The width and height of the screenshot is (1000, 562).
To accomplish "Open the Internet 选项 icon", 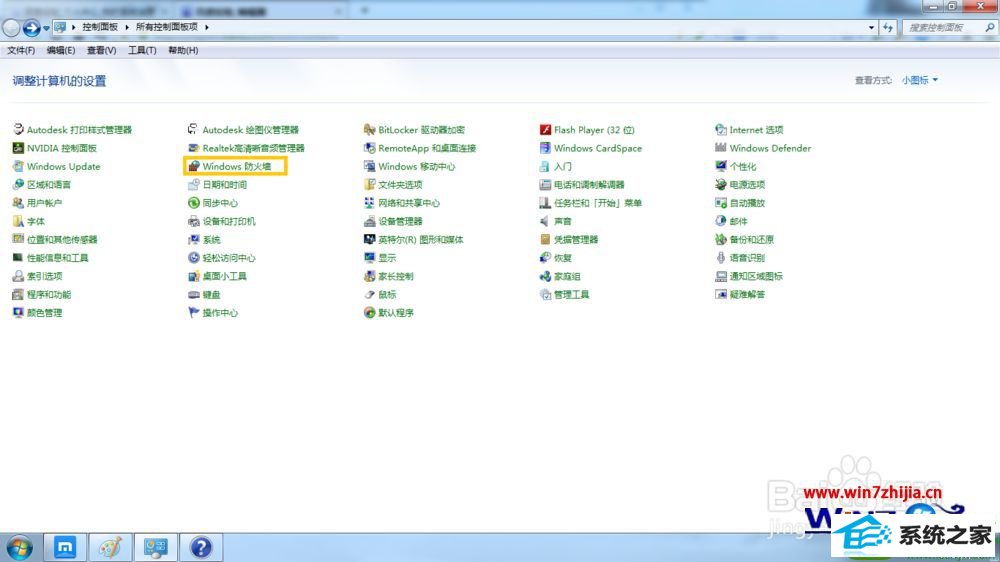I will pyautogui.click(x=721, y=129).
